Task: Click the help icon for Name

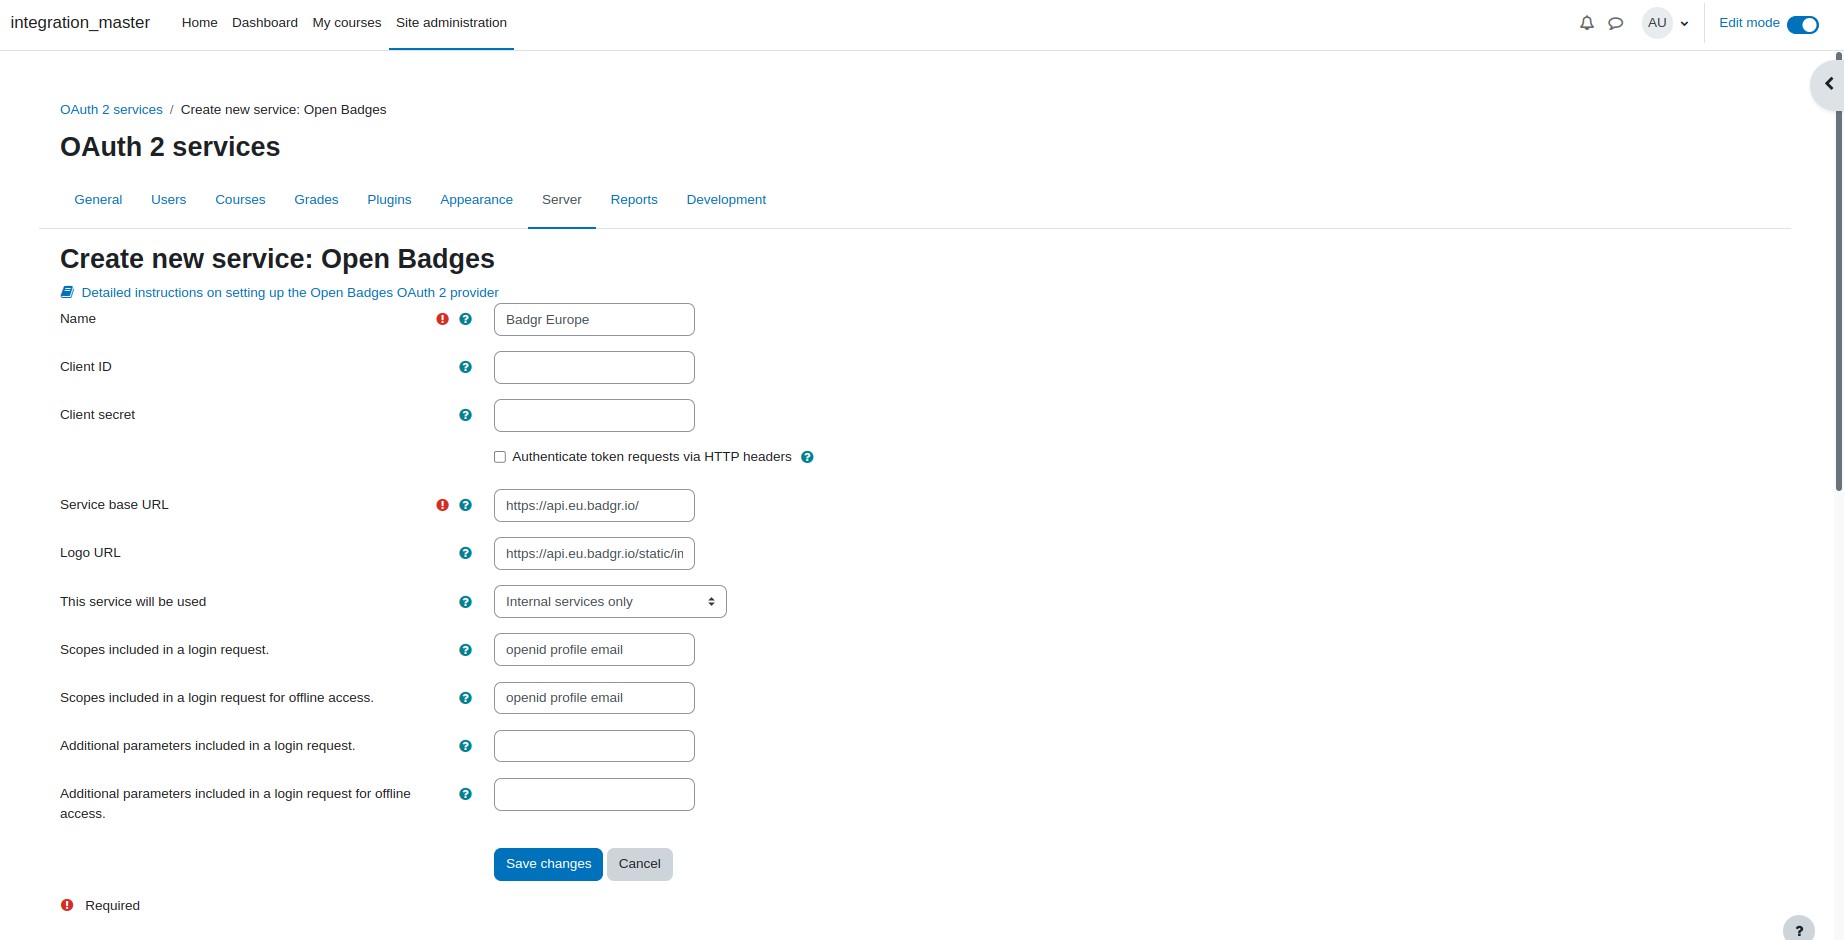Action: (465, 319)
